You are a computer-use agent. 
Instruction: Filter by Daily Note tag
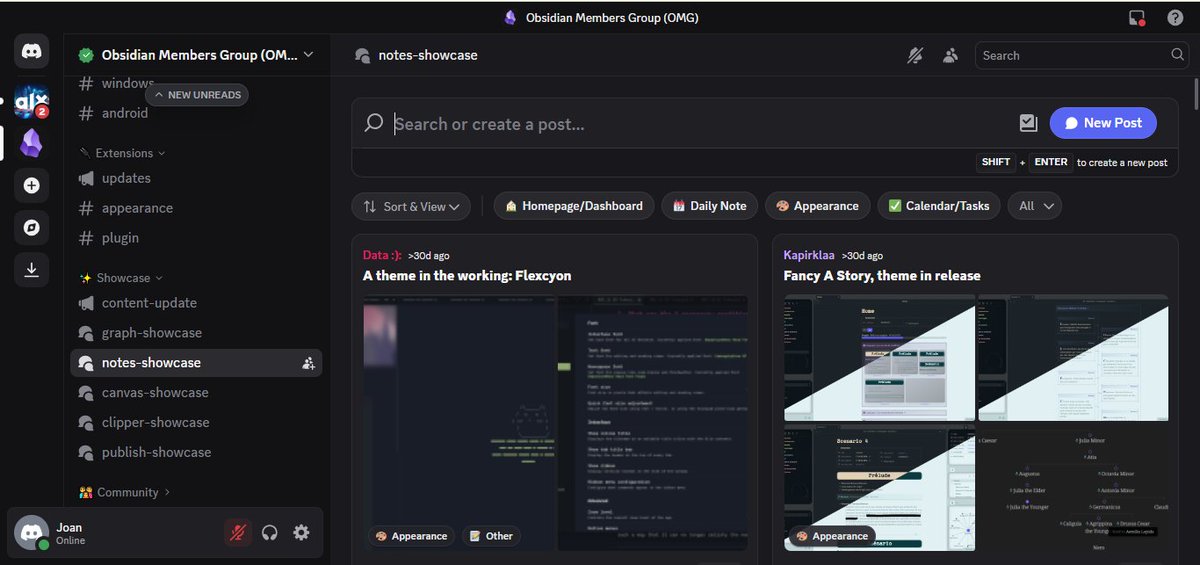(x=710, y=206)
